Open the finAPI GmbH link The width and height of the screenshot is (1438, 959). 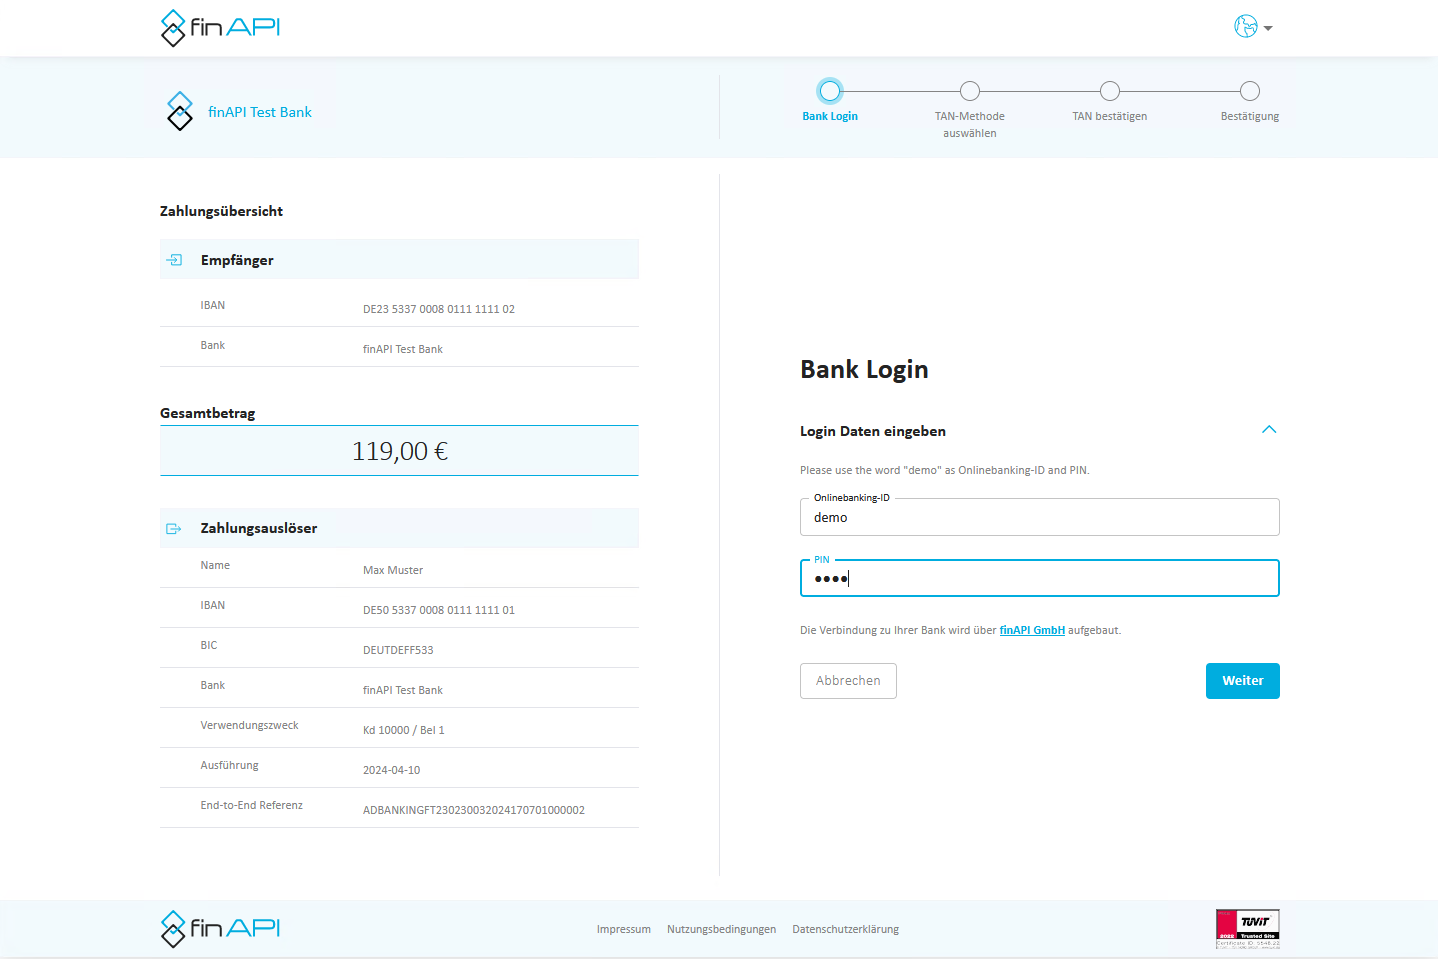click(1032, 630)
